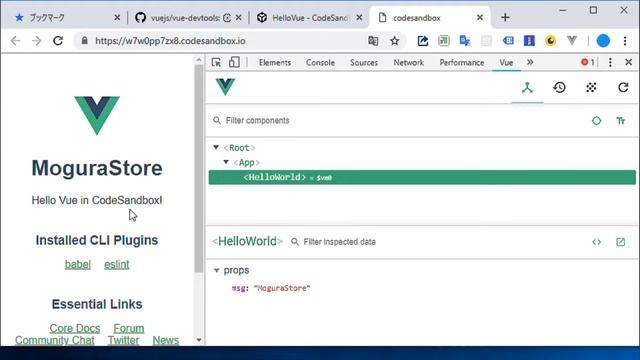Click the Inspect DOM code brackets icon

point(596,242)
